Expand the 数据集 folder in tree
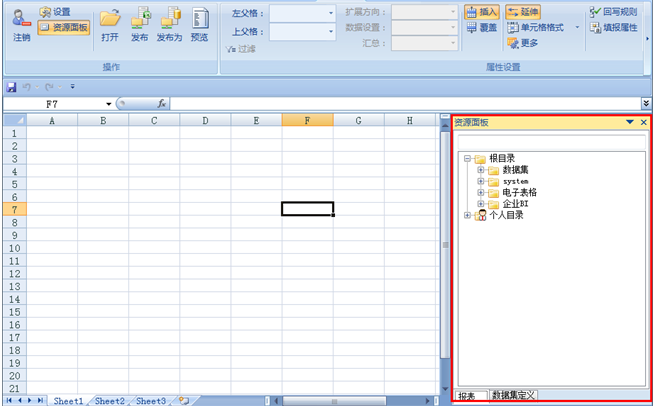 [481, 170]
